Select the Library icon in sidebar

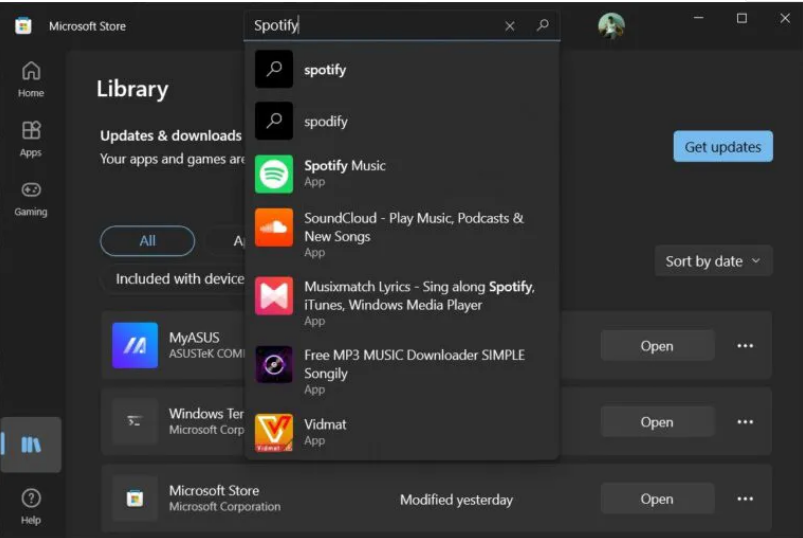coord(31,444)
